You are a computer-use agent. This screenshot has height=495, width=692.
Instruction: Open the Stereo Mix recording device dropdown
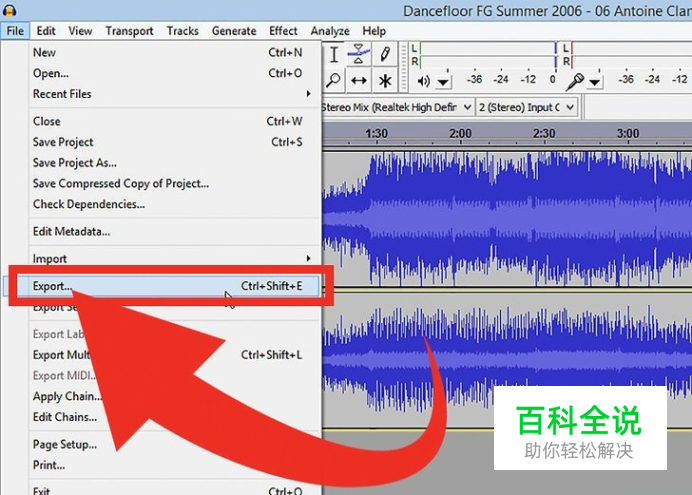(398, 107)
